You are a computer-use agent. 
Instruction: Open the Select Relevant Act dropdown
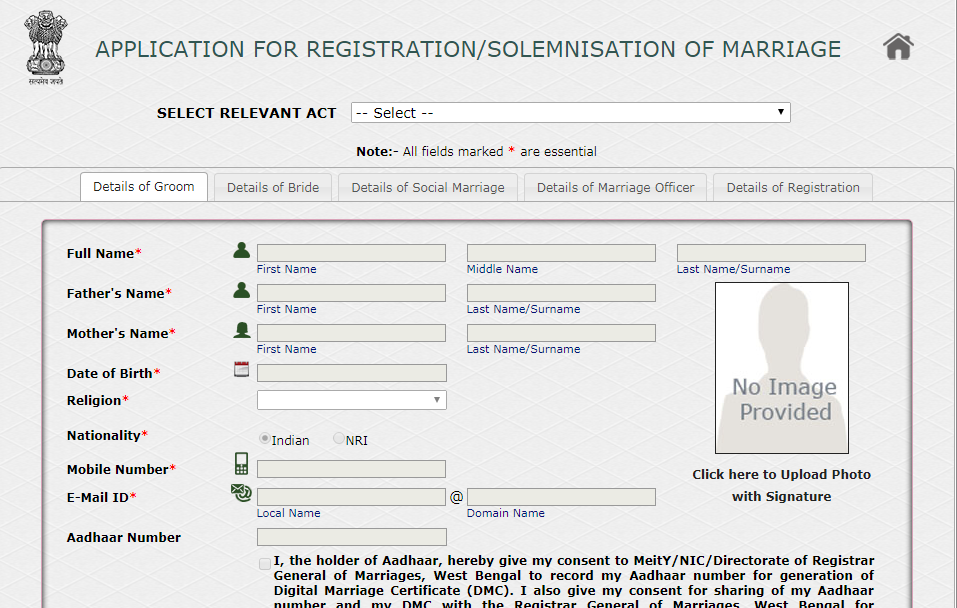pyautogui.click(x=570, y=112)
